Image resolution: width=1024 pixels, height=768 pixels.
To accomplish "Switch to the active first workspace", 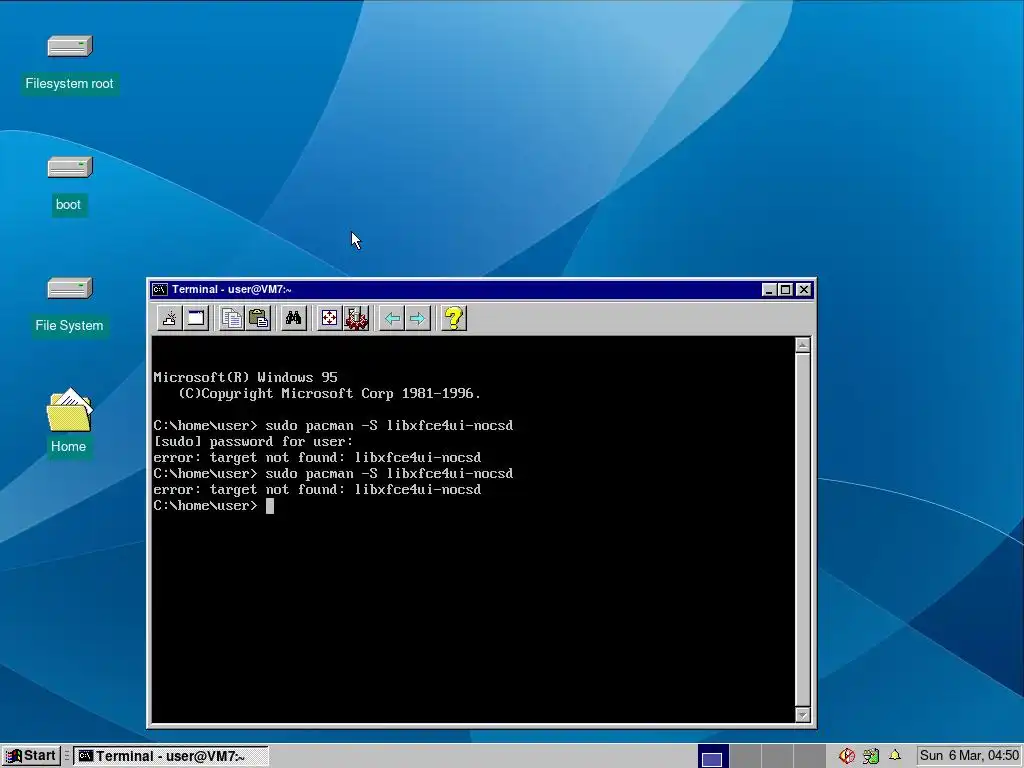I will tap(712, 756).
